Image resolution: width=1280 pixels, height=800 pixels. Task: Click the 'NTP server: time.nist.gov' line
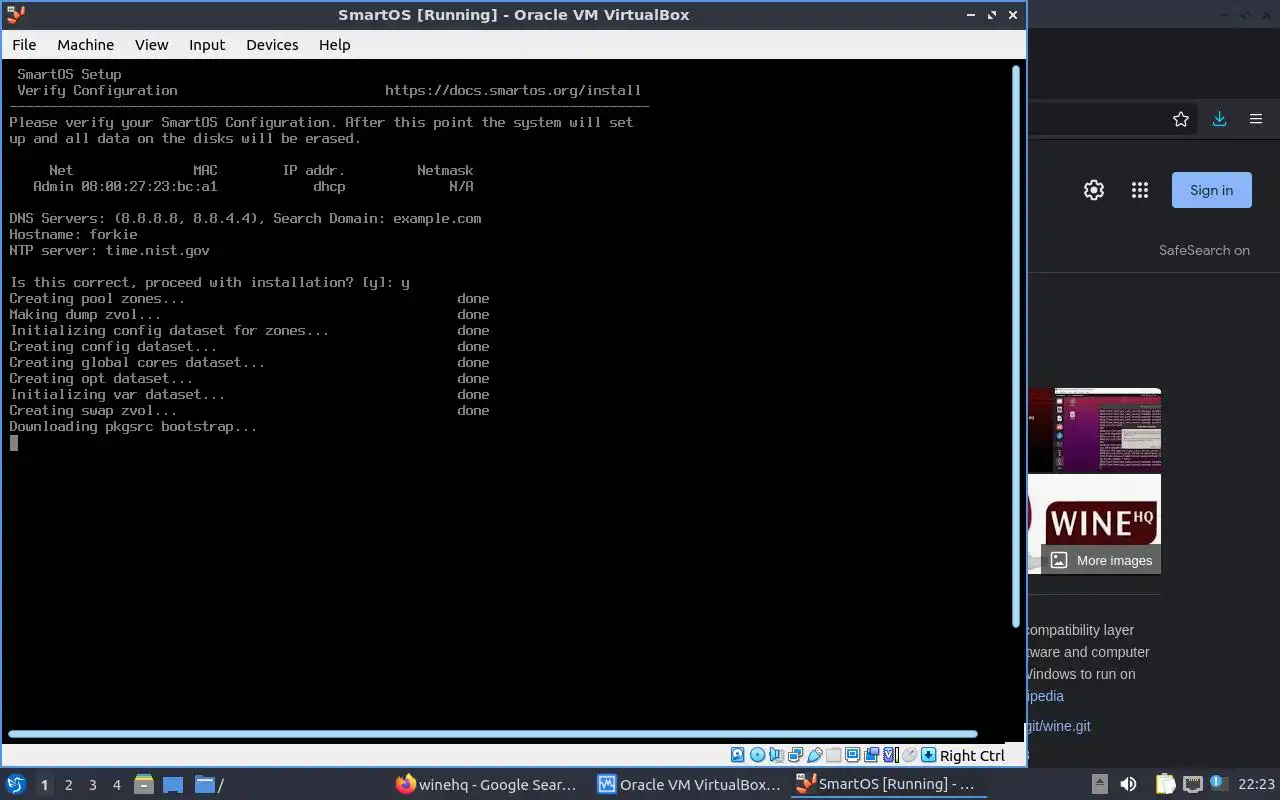point(109,250)
